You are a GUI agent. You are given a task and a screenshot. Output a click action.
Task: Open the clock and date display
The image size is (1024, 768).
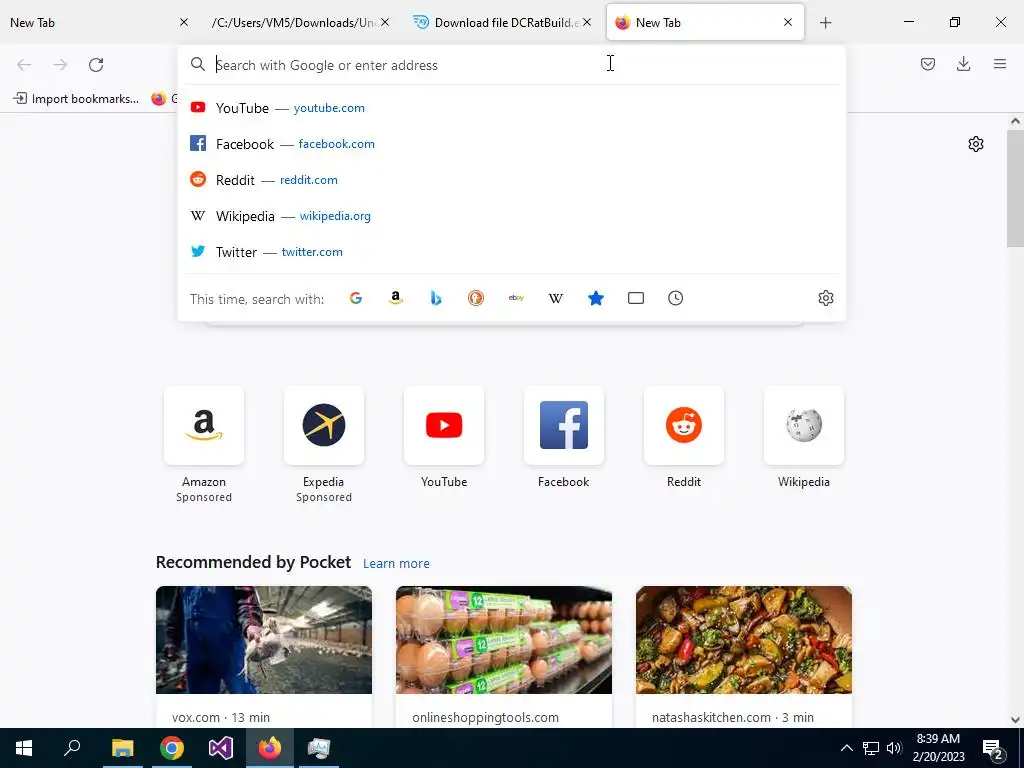[938, 748]
